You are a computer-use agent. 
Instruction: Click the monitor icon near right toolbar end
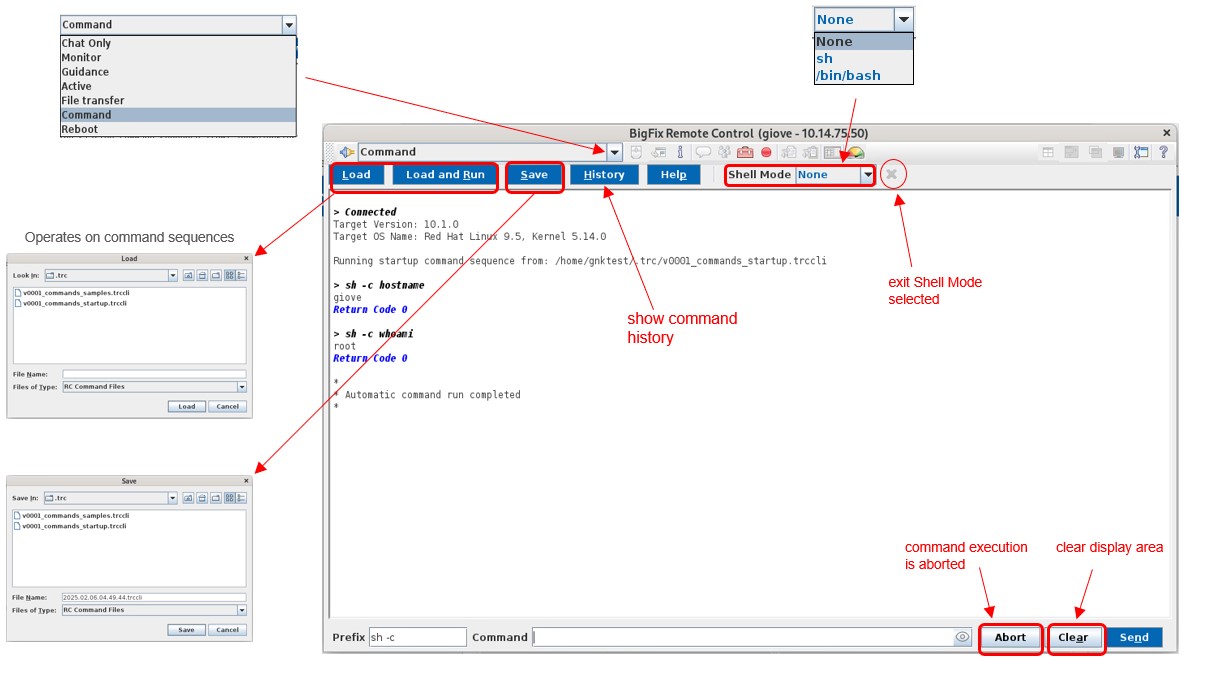[1118, 152]
